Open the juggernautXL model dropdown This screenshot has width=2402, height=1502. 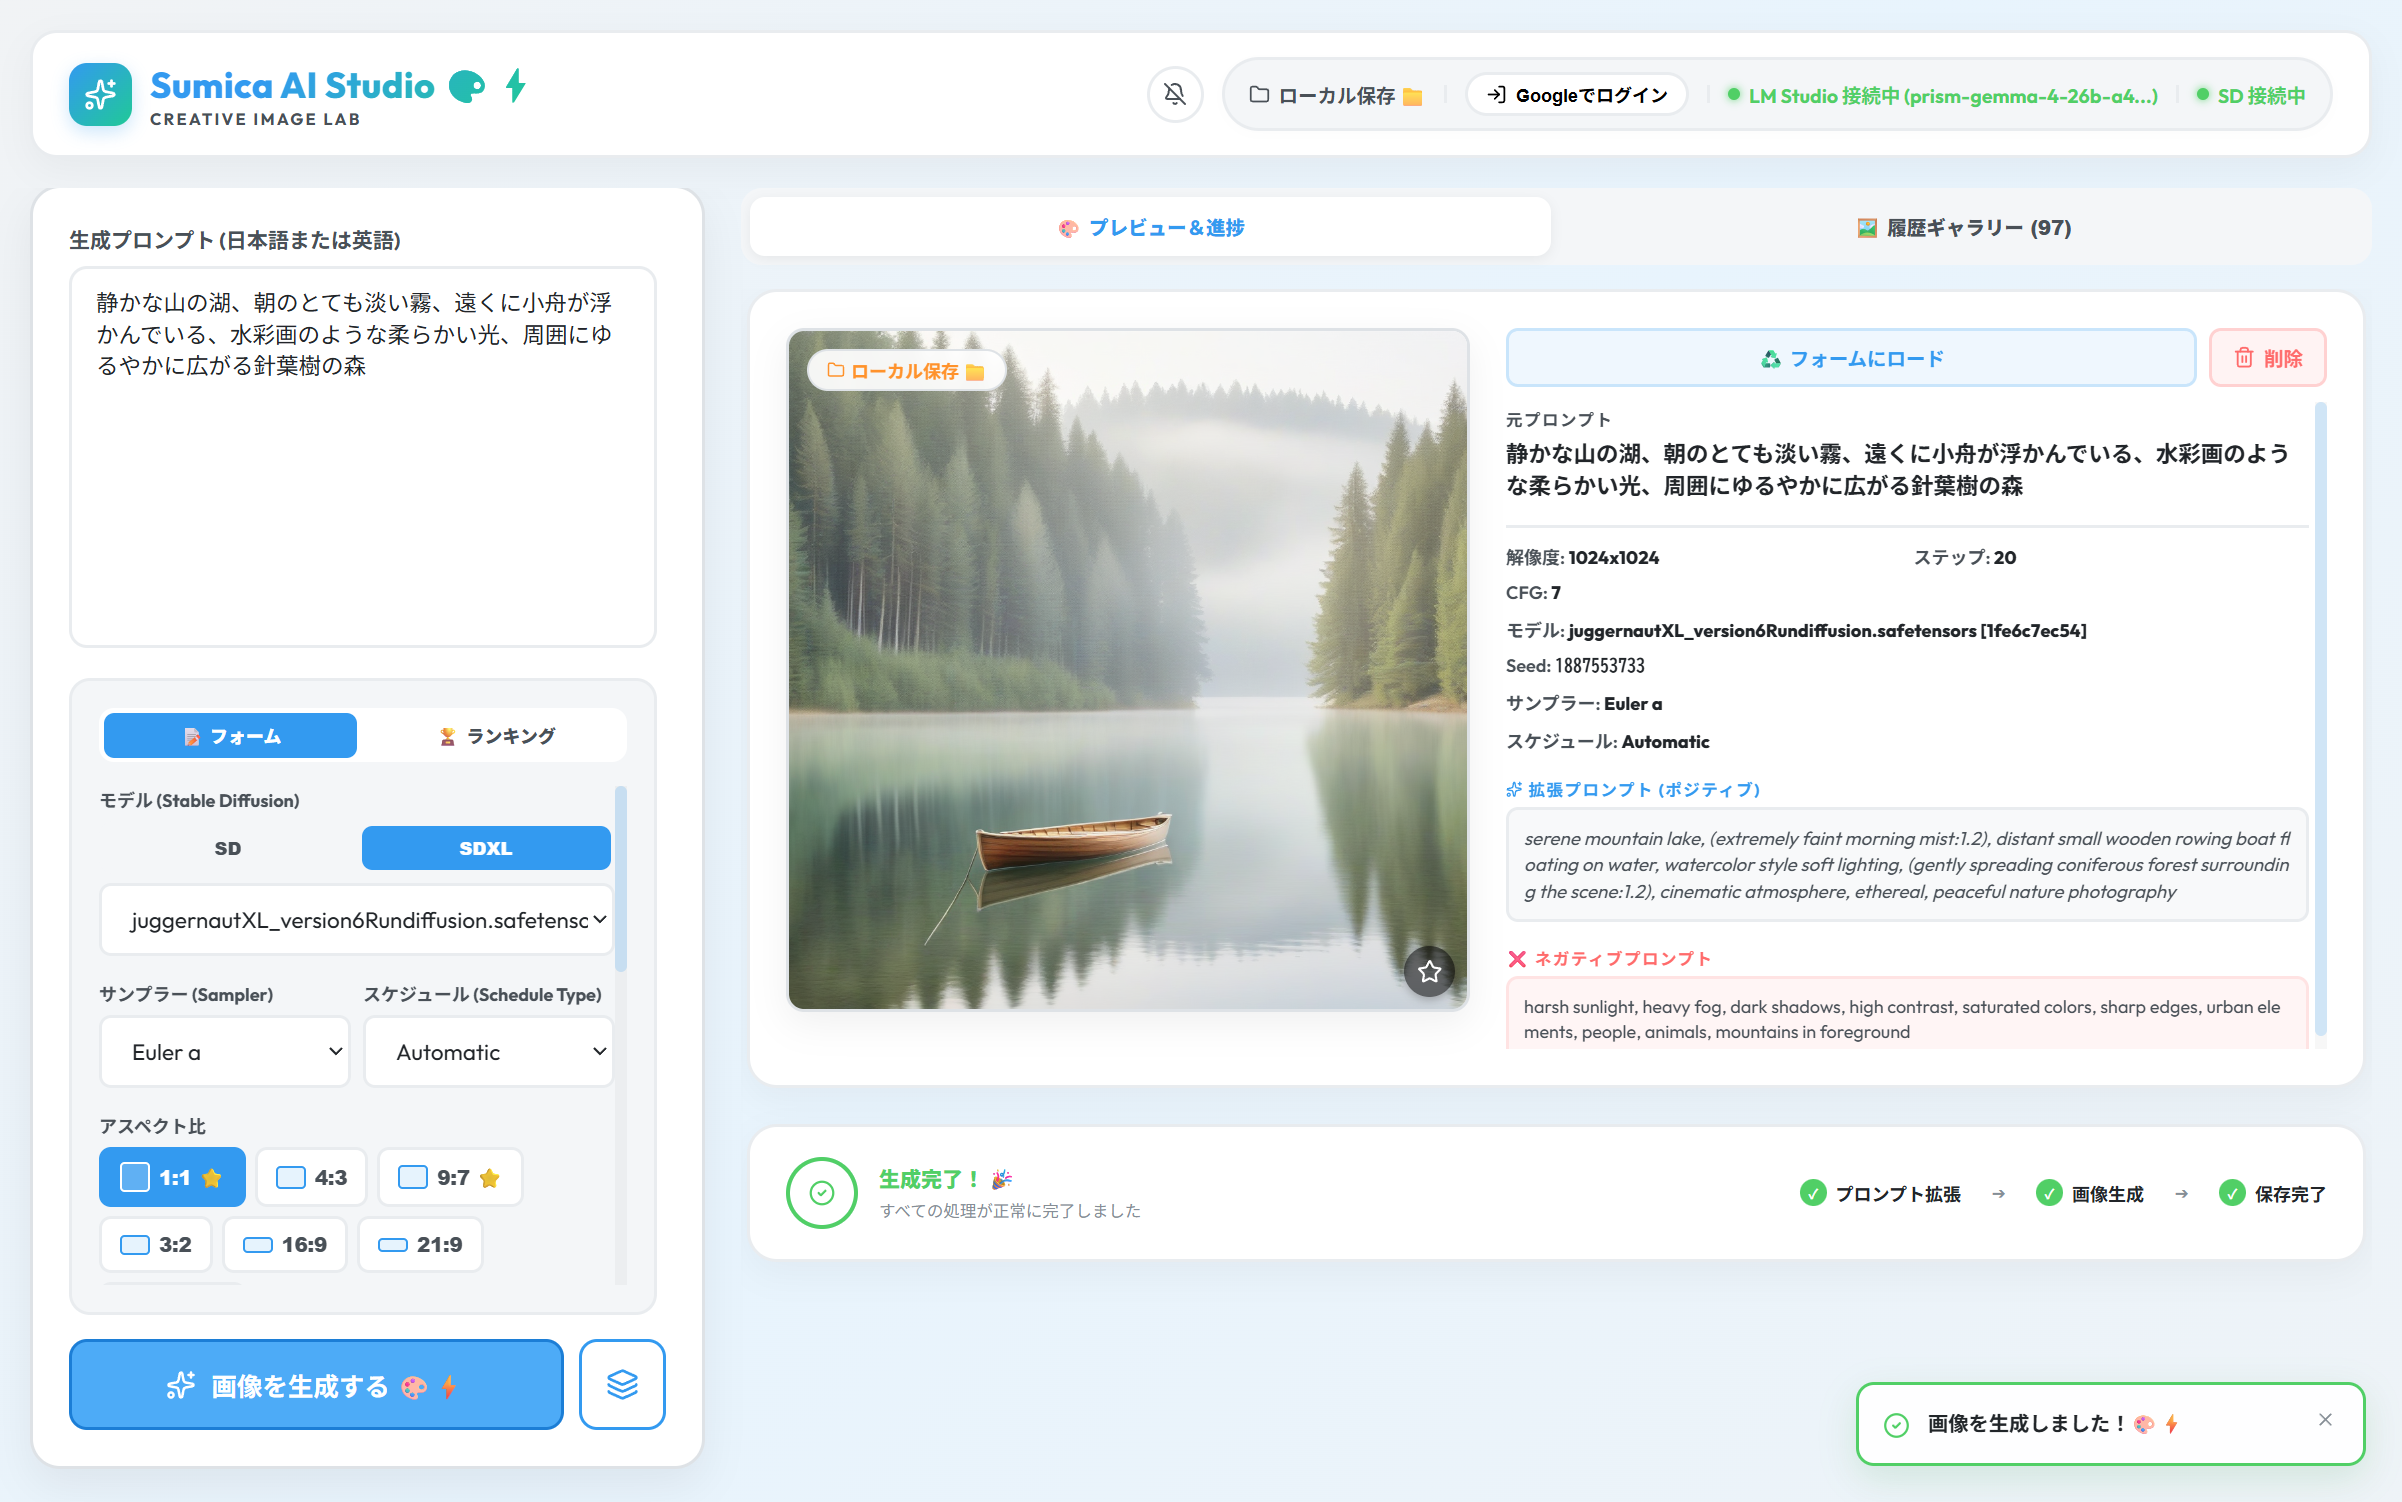[x=357, y=920]
